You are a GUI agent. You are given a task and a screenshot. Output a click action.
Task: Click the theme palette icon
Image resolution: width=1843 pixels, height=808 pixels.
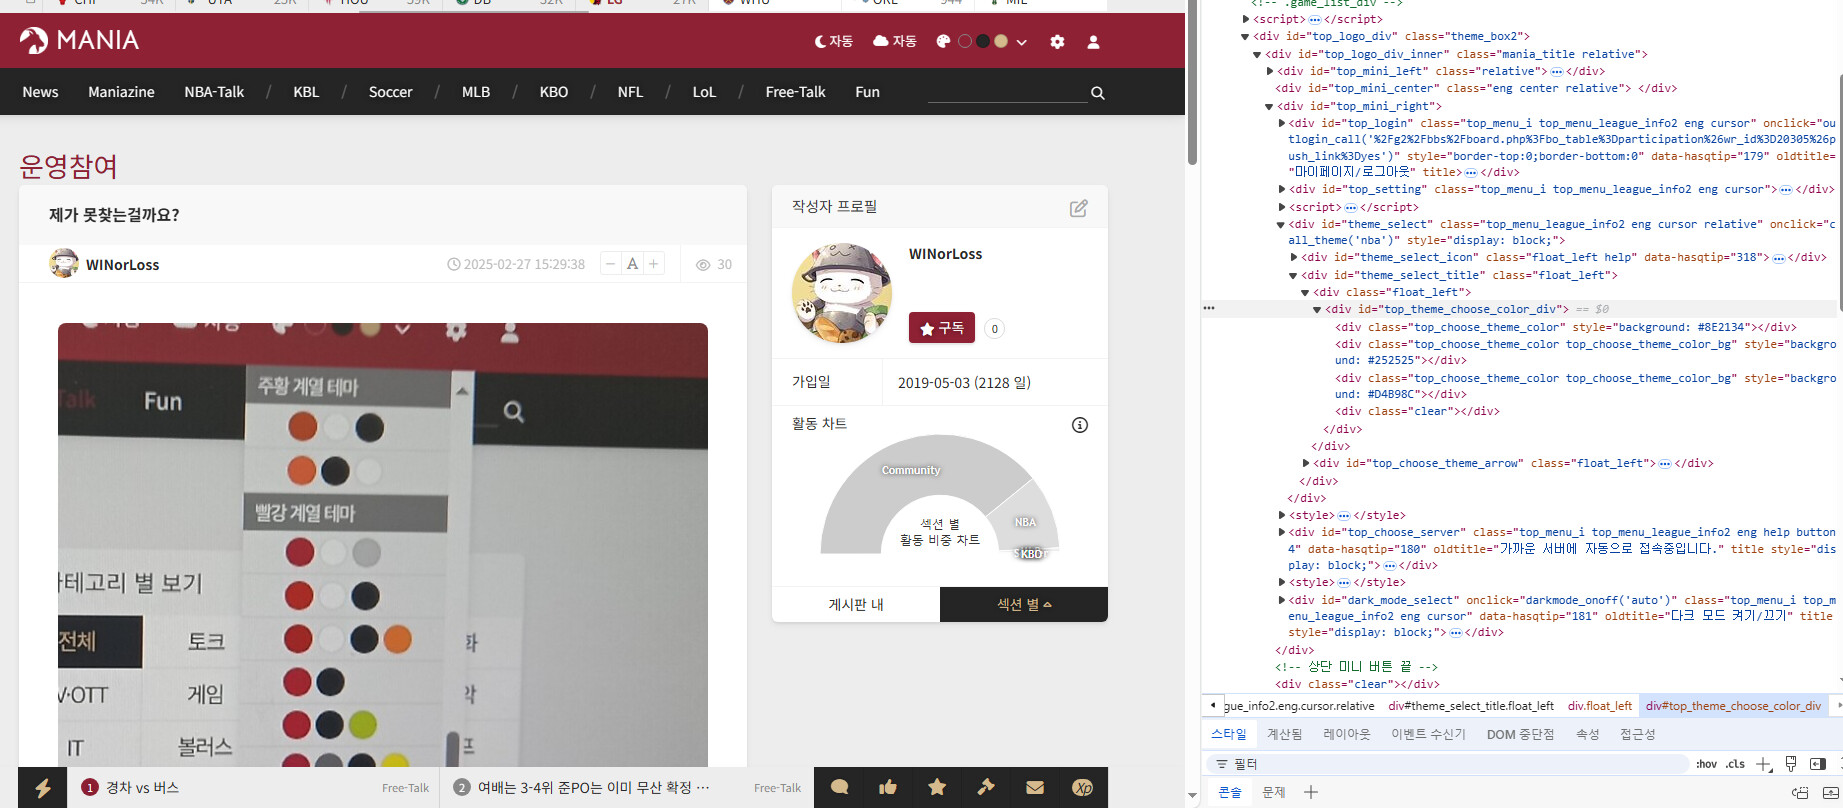pos(943,41)
